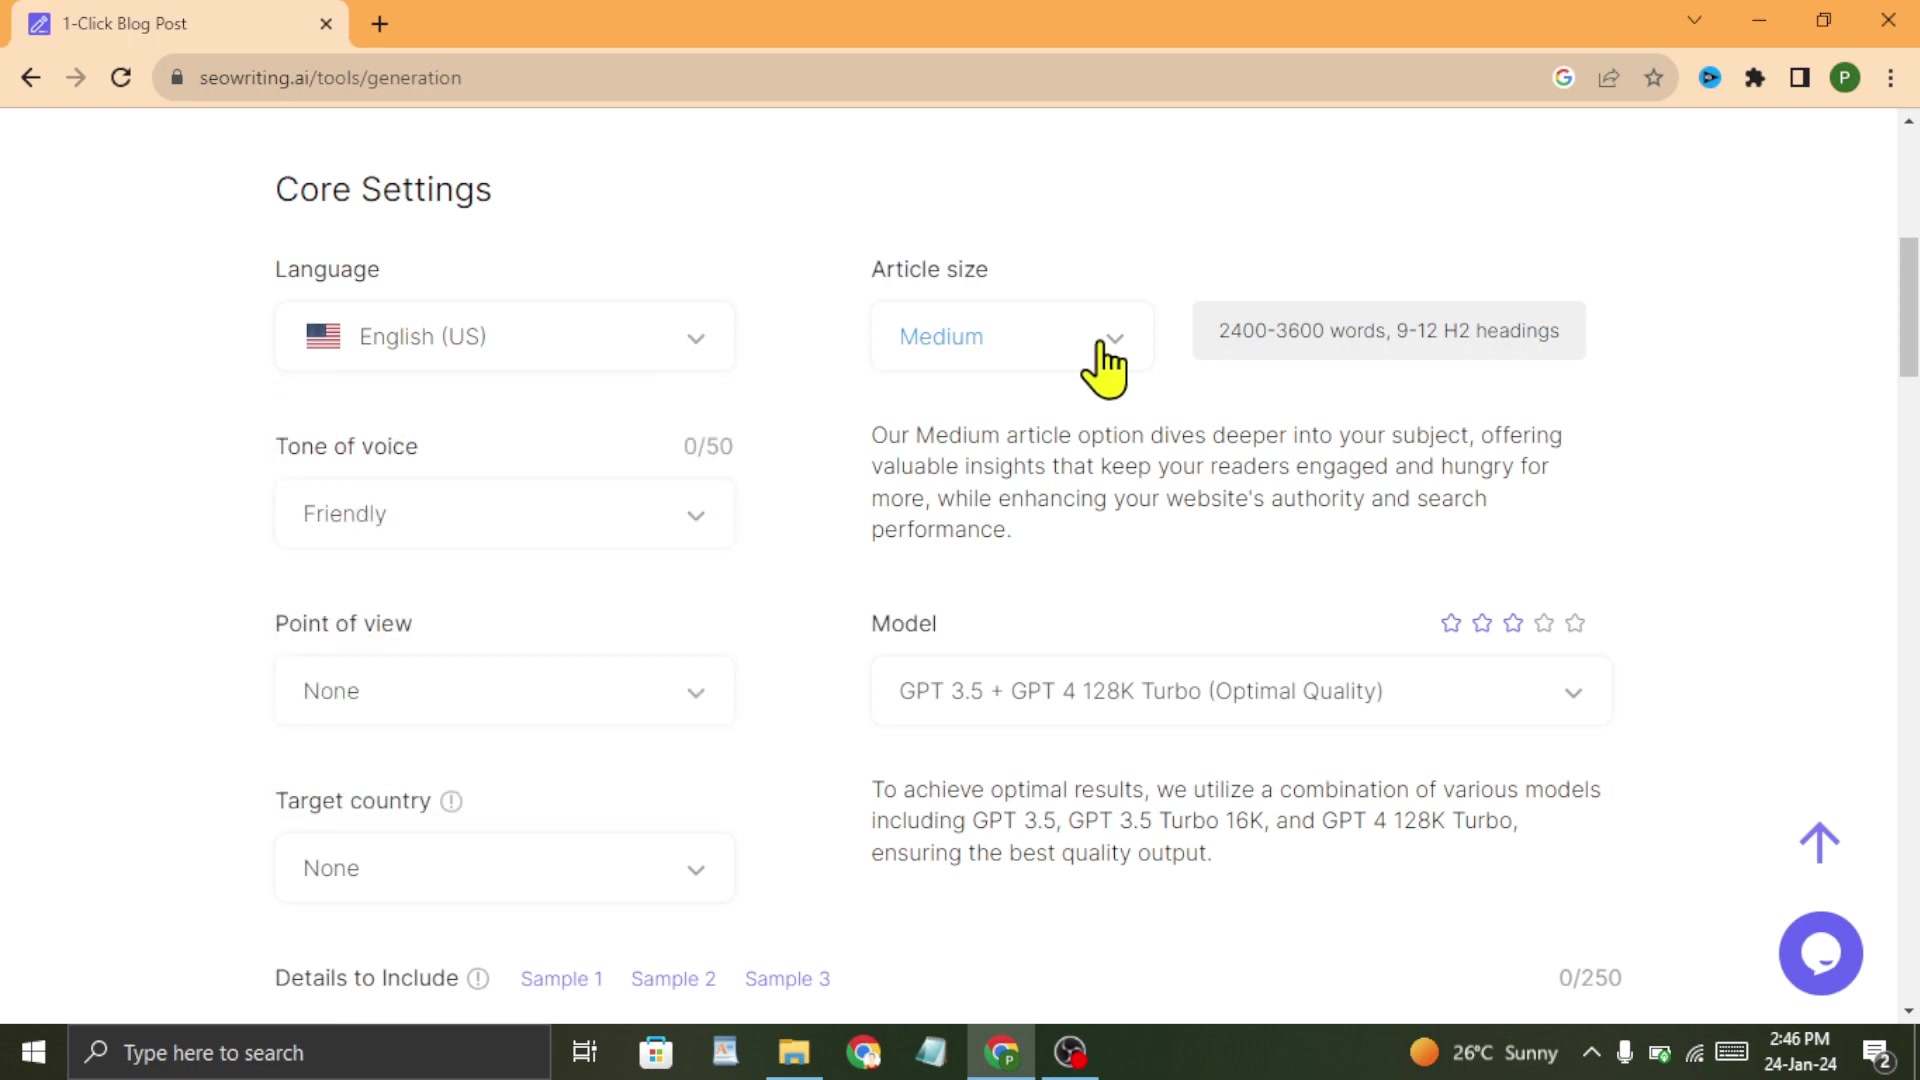1920x1080 pixels.
Task: Open the blue extension icon in the toolbar
Action: 1710,78
